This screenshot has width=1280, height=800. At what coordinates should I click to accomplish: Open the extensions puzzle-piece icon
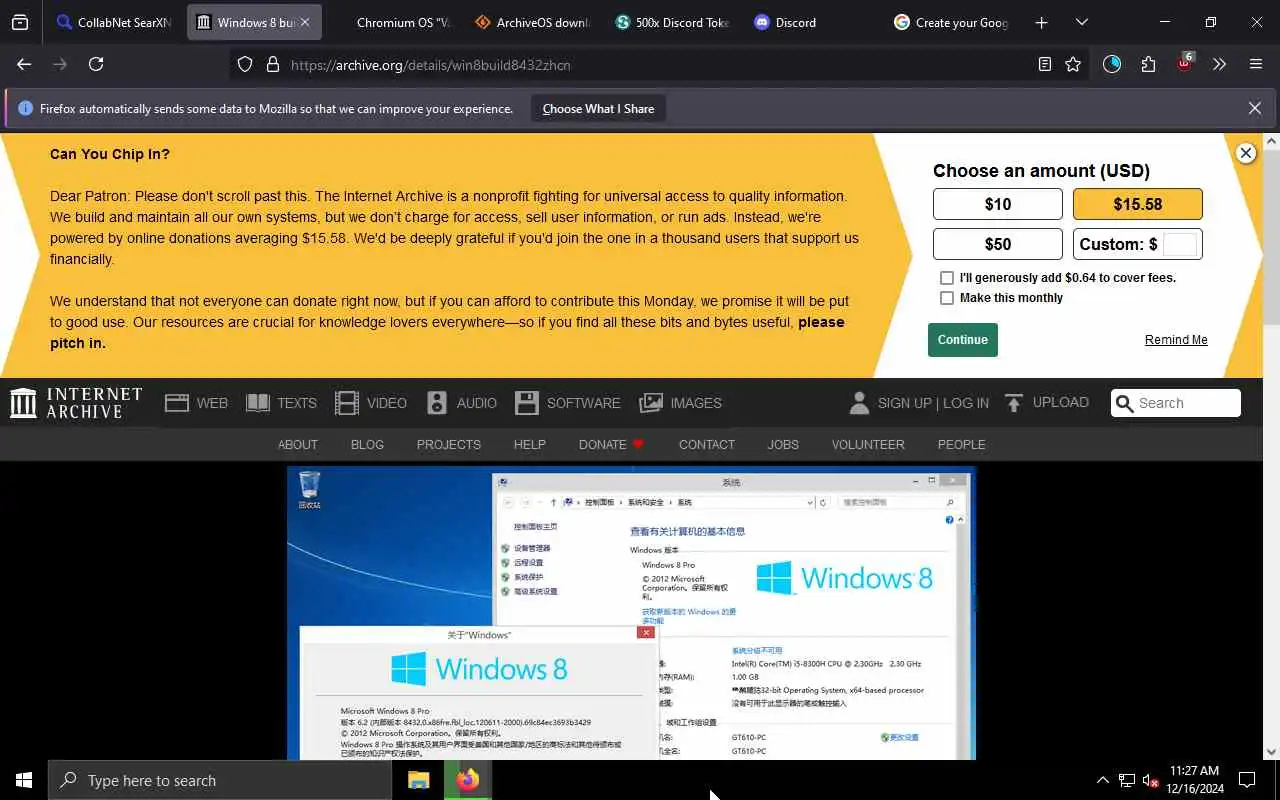(1148, 64)
